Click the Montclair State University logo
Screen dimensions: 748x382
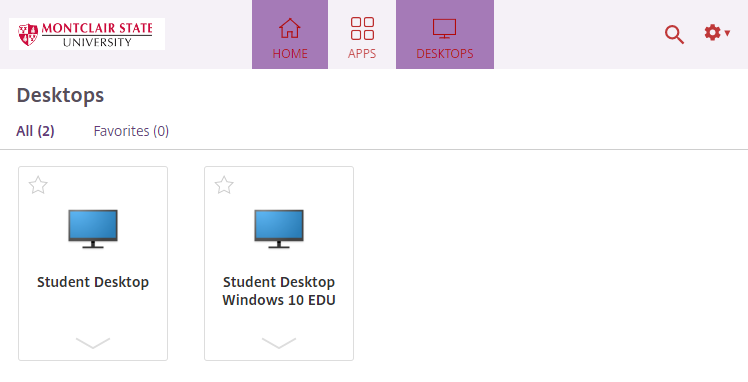pyautogui.click(x=87, y=34)
